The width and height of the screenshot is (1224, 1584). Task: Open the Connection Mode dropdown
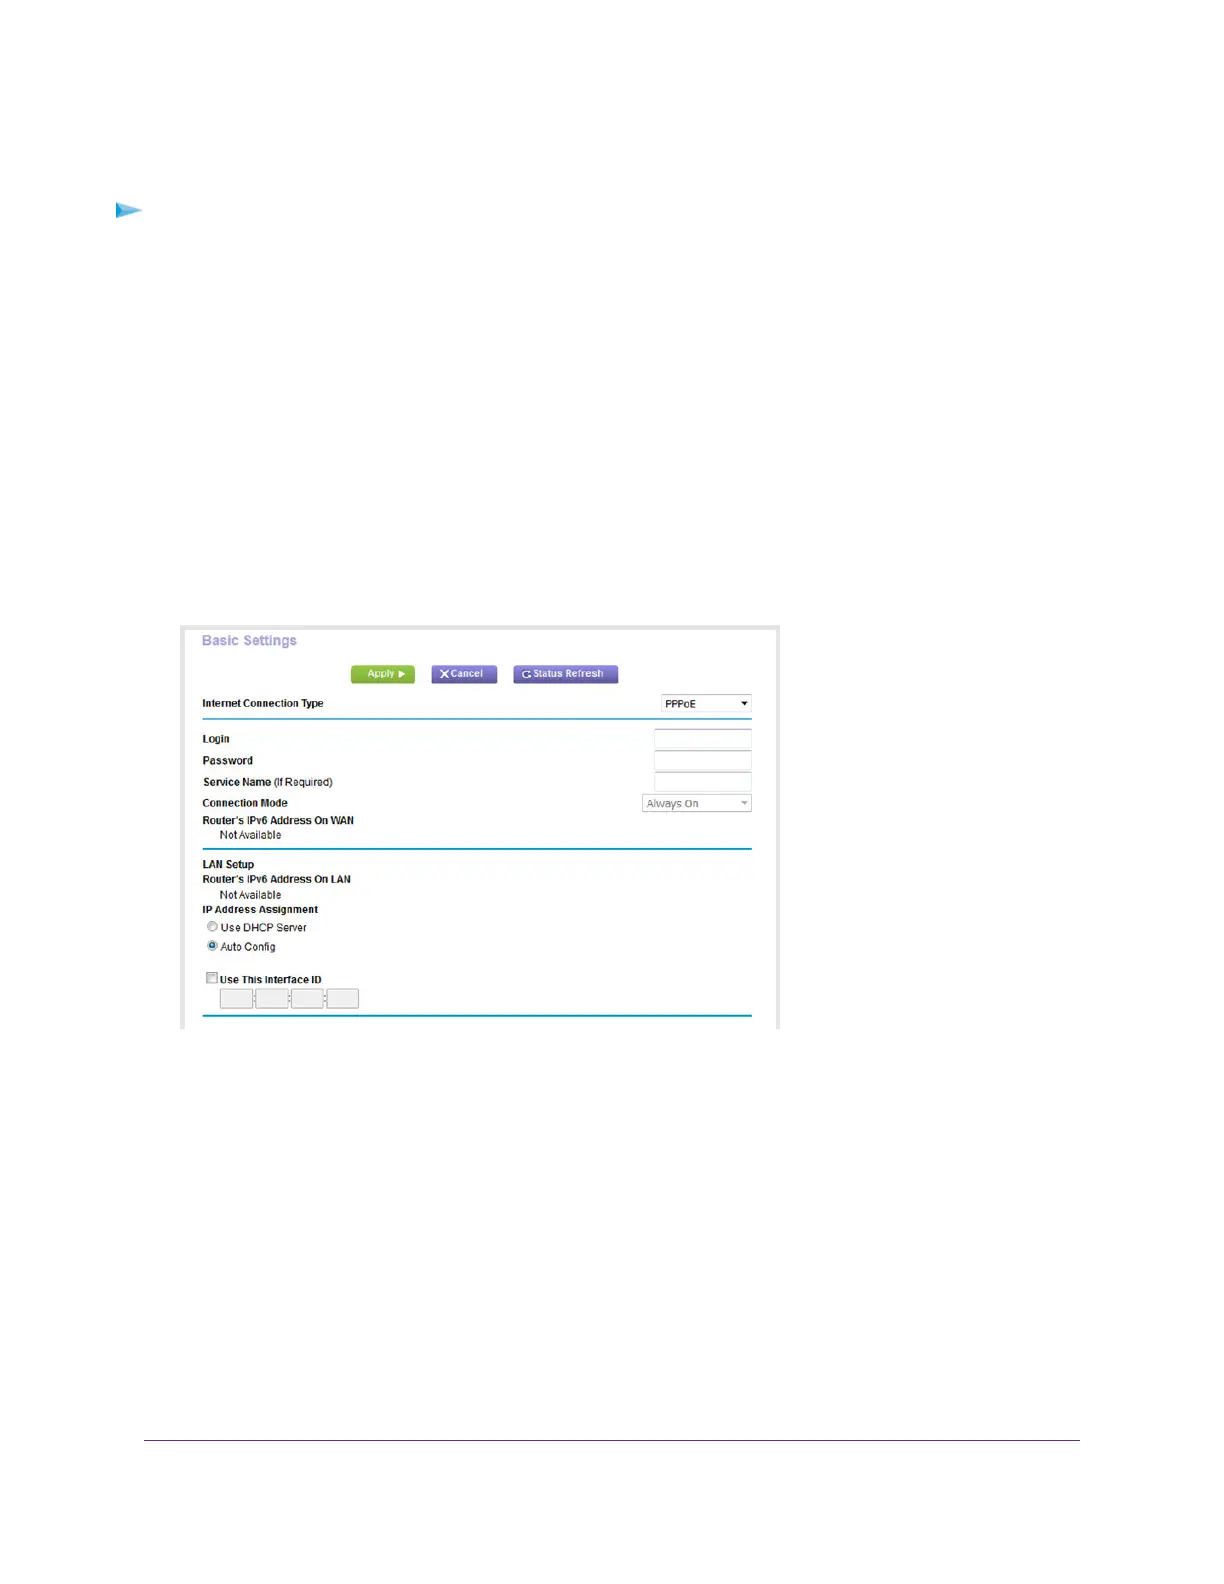click(696, 803)
